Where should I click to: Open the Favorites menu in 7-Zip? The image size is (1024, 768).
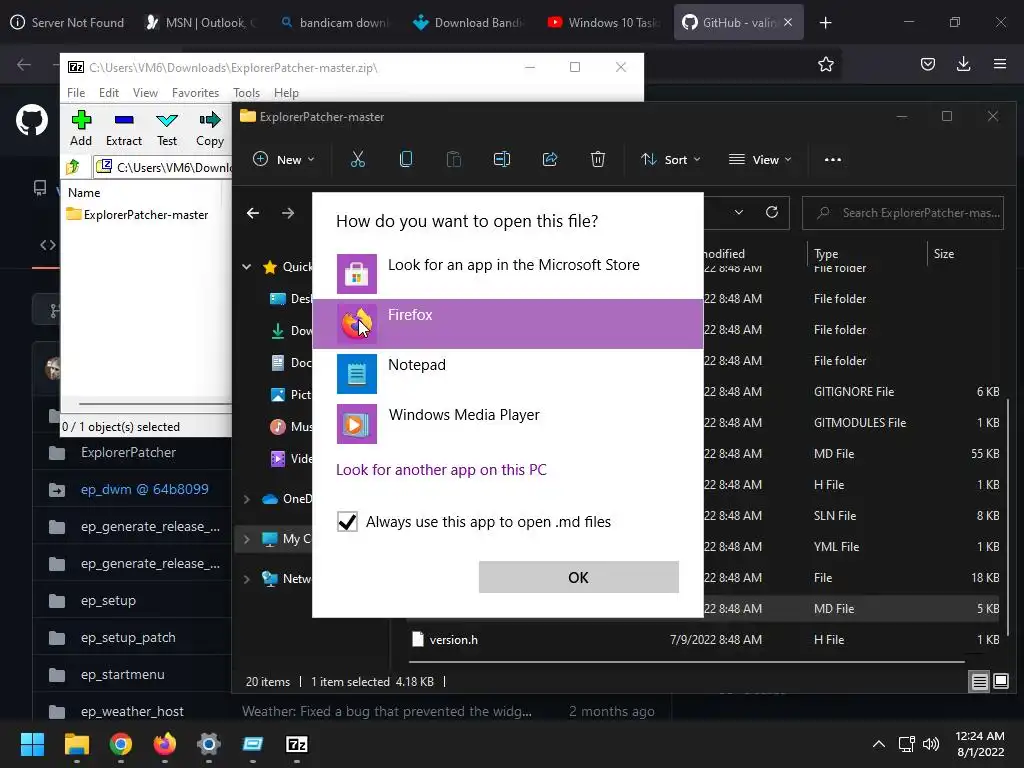195,93
